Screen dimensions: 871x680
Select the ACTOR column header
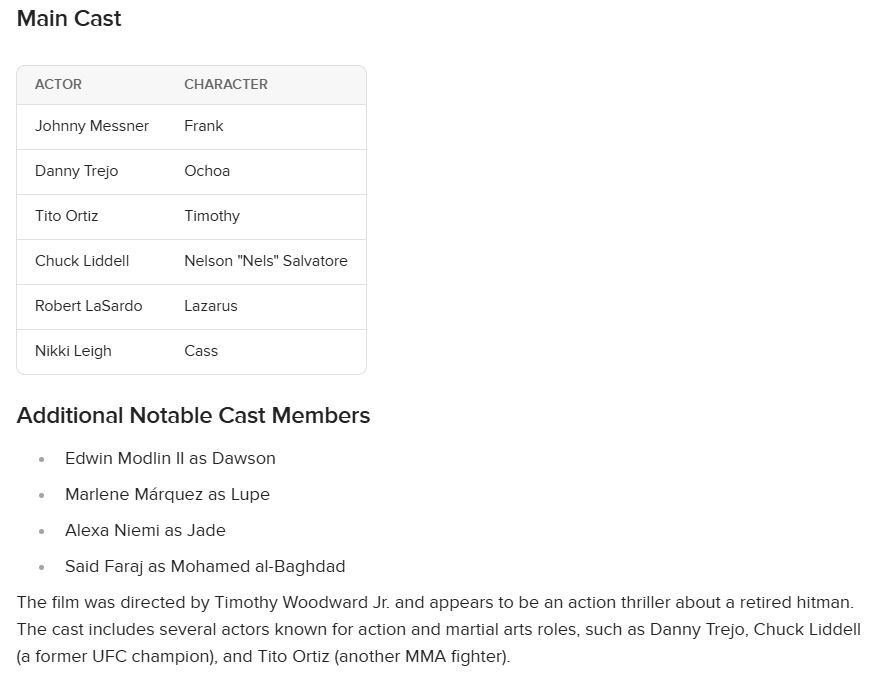pos(58,84)
